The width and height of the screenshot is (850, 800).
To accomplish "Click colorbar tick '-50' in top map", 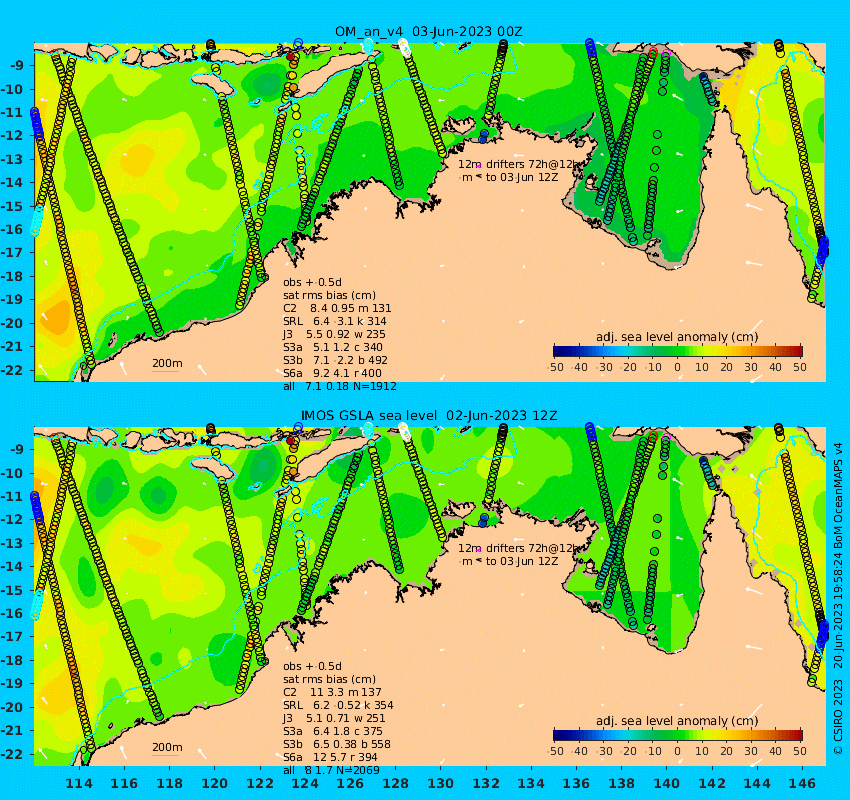I will [556, 367].
